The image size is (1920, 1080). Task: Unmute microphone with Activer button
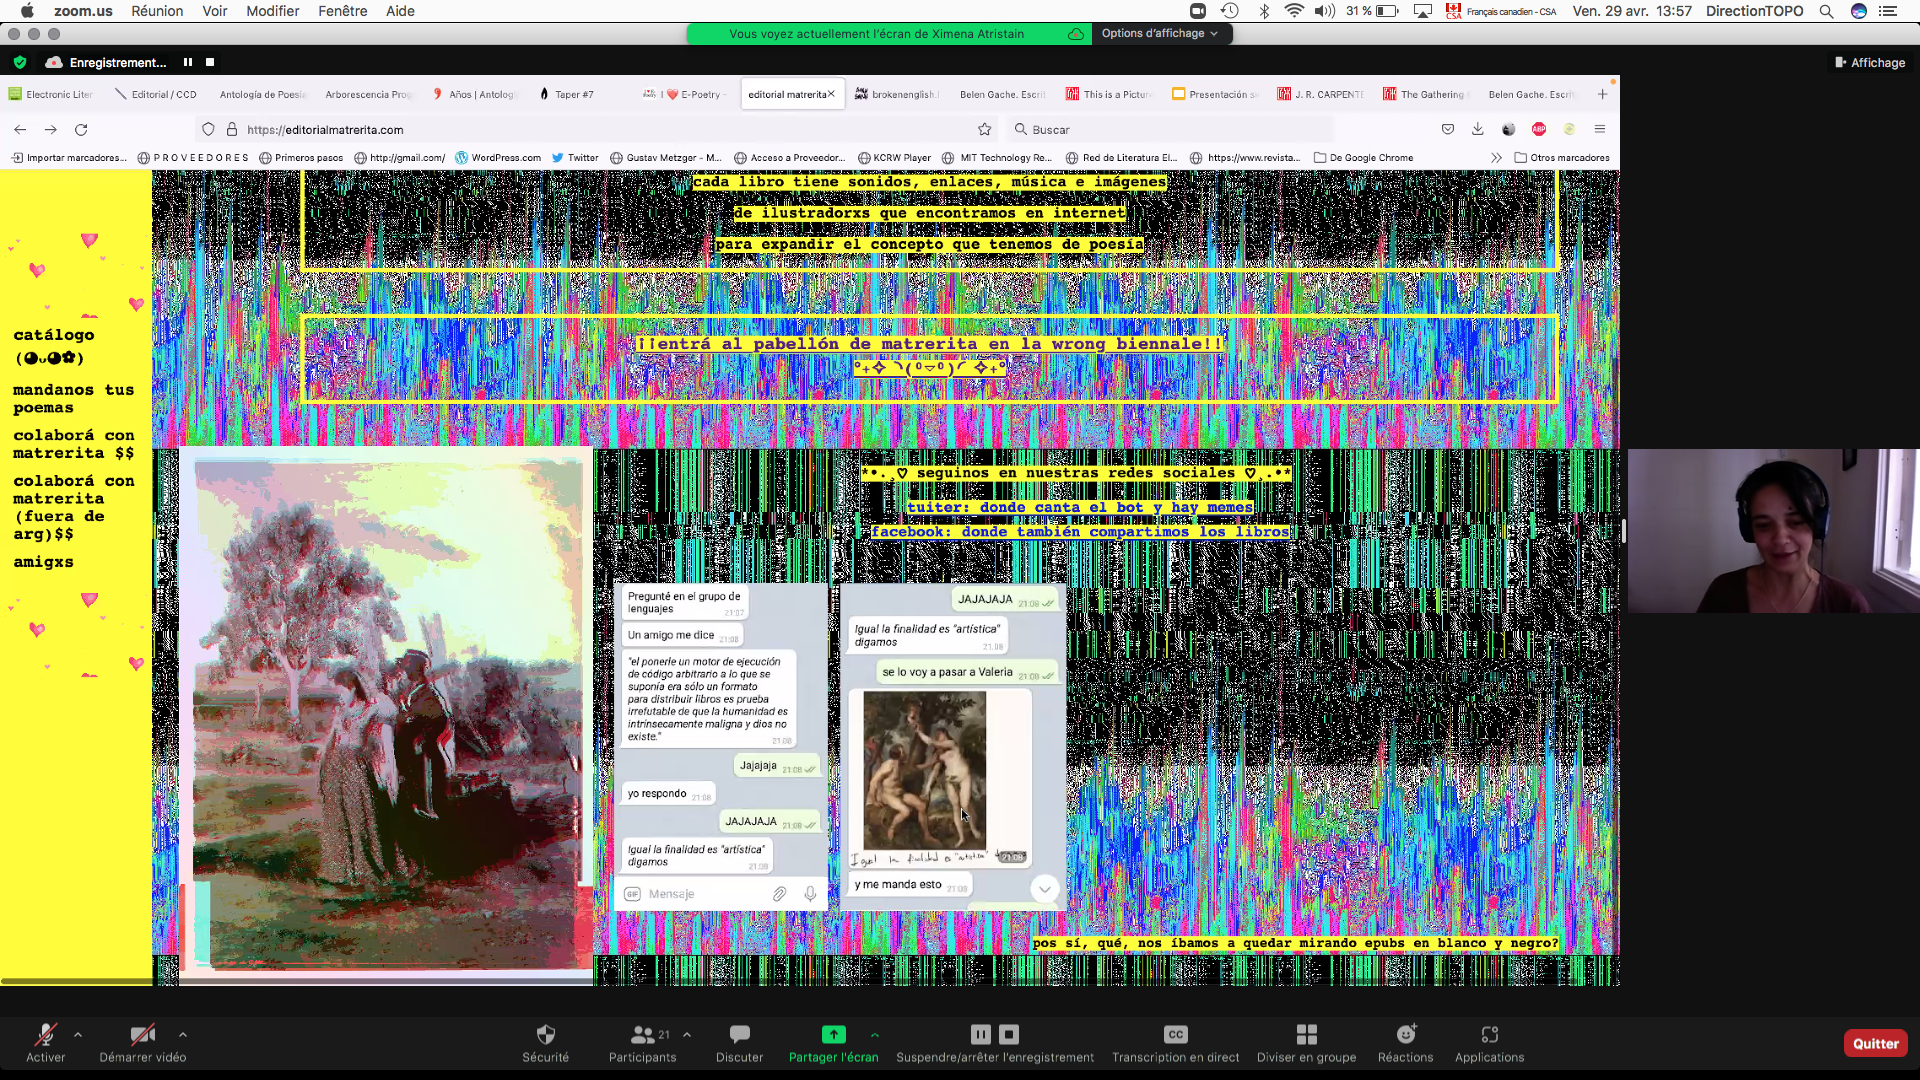[x=45, y=1042]
